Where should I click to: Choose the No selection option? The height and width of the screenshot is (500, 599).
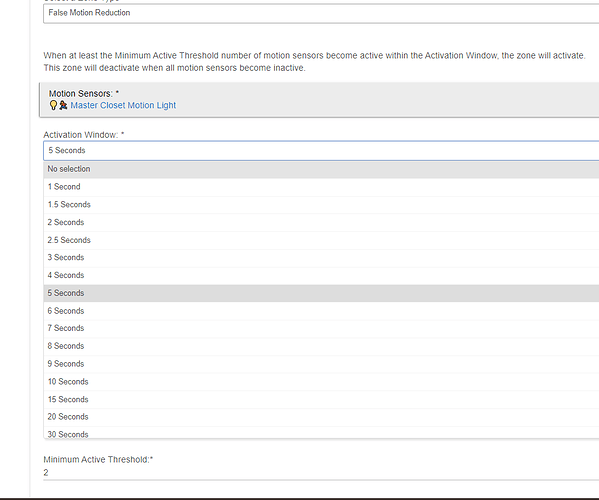[321, 169]
